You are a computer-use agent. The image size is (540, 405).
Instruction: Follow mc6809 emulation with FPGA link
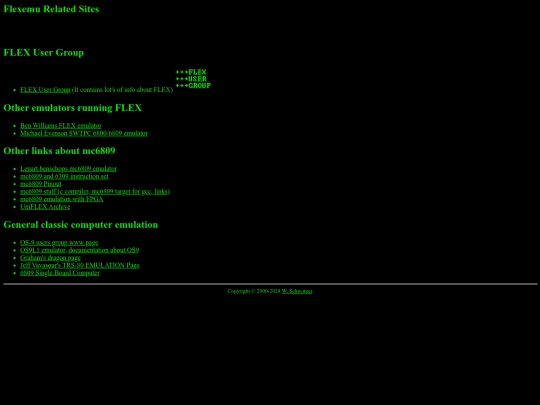[x=61, y=199]
